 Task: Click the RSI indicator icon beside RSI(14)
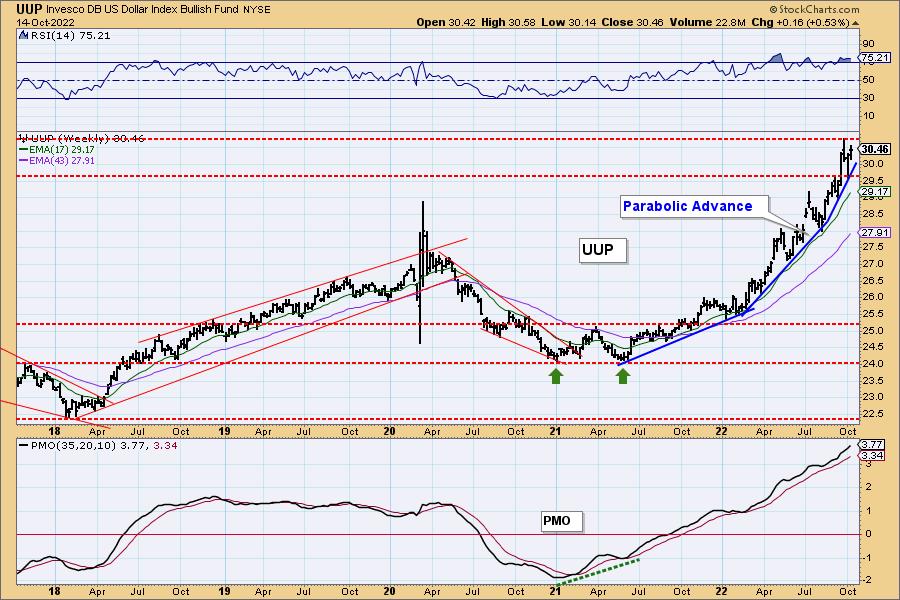[x=23, y=35]
